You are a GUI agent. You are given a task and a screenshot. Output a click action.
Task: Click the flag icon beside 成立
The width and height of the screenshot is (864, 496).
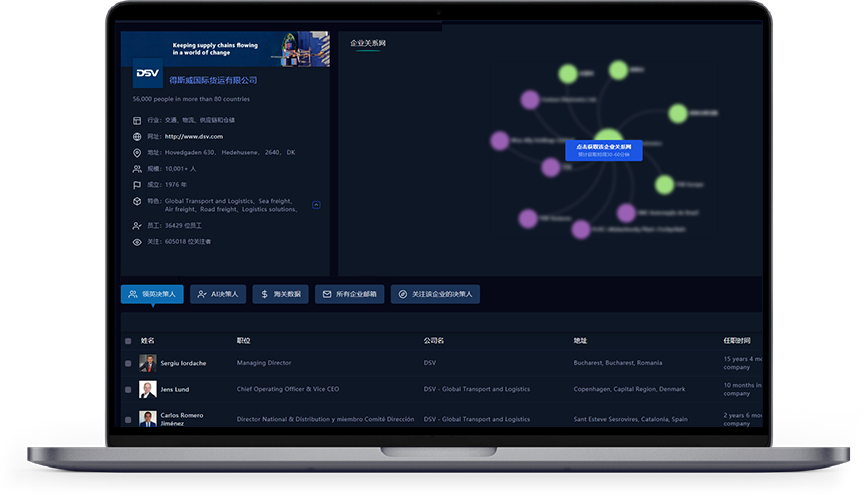pos(137,185)
